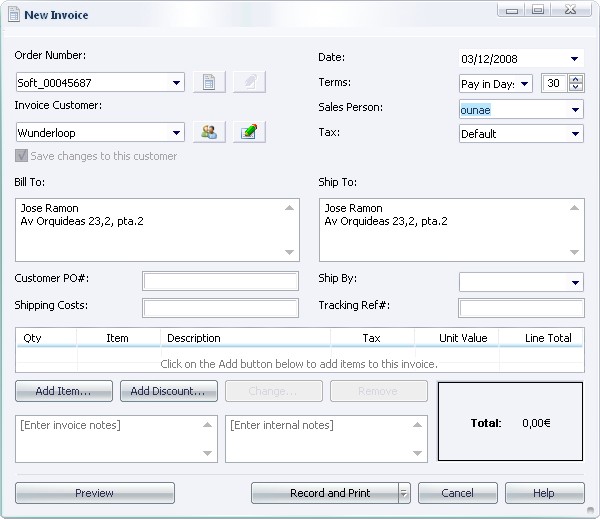Decrease terms days with the down spinner
600x519 pixels.
[576, 87]
